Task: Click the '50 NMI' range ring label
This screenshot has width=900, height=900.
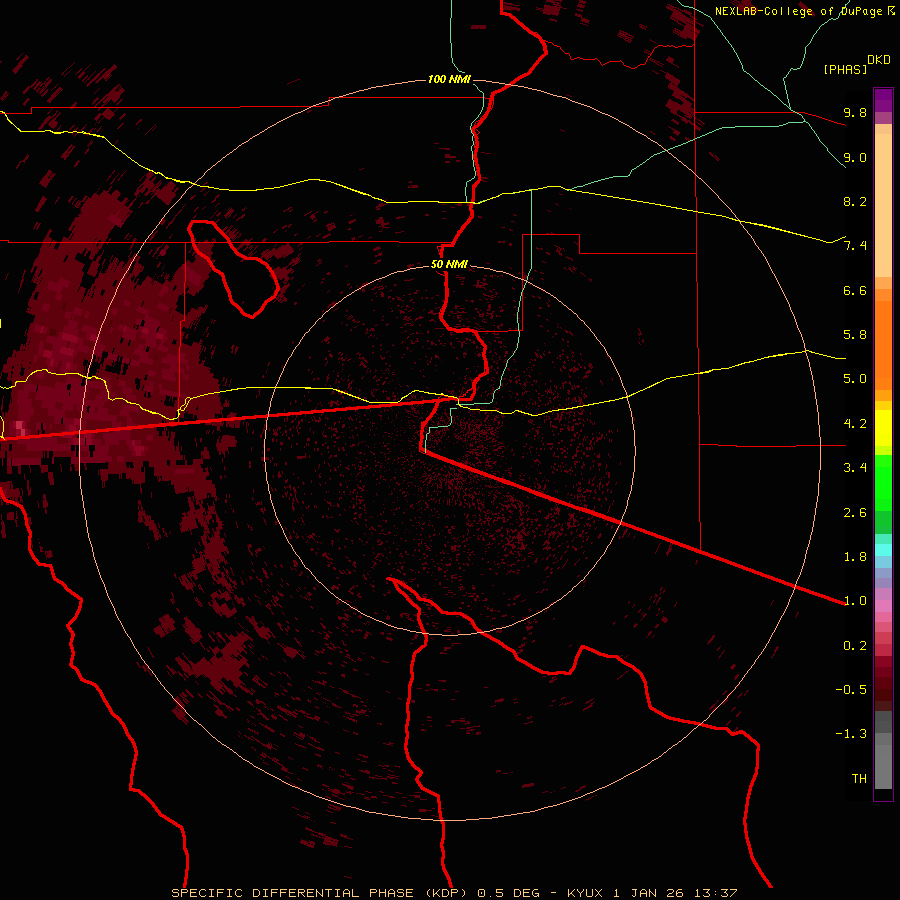Action: [x=449, y=264]
